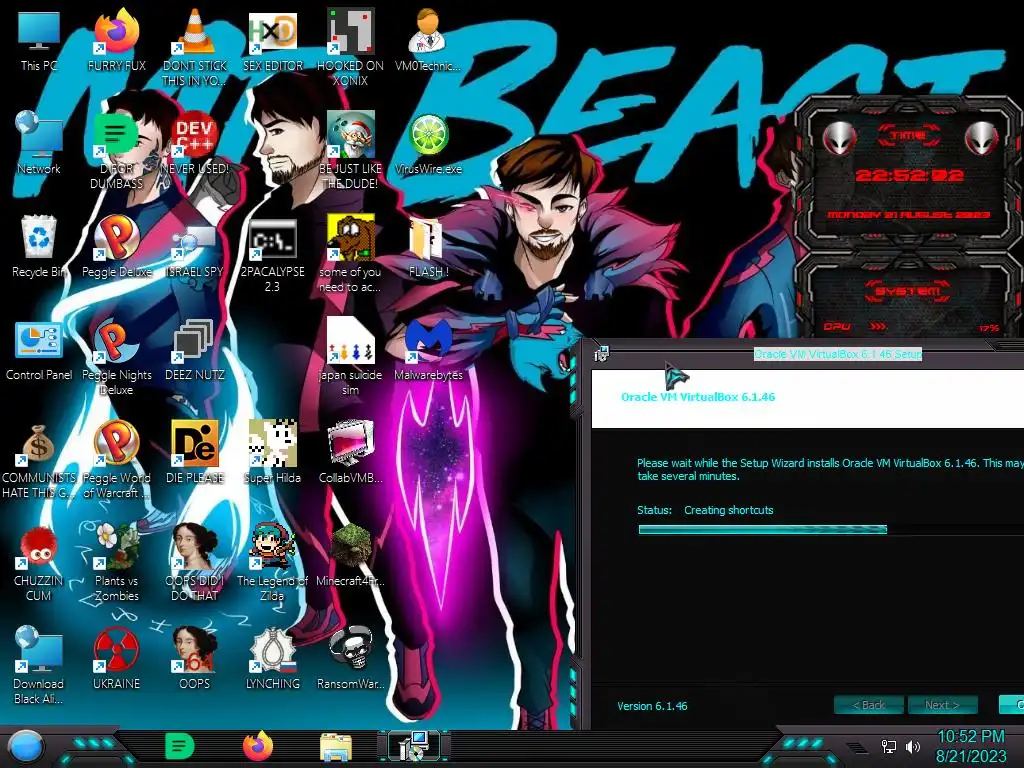Open the Control Panel desktop icon
This screenshot has width=1024, height=768.
(39, 349)
